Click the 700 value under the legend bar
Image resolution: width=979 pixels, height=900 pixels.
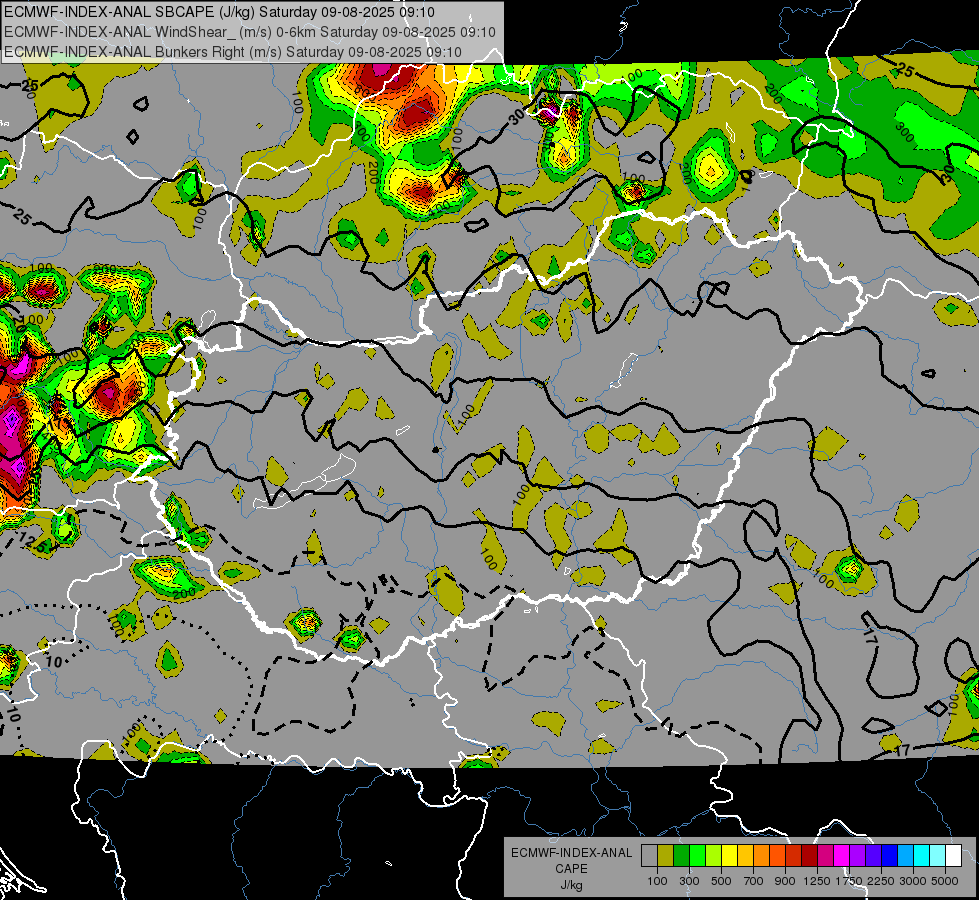click(x=754, y=881)
